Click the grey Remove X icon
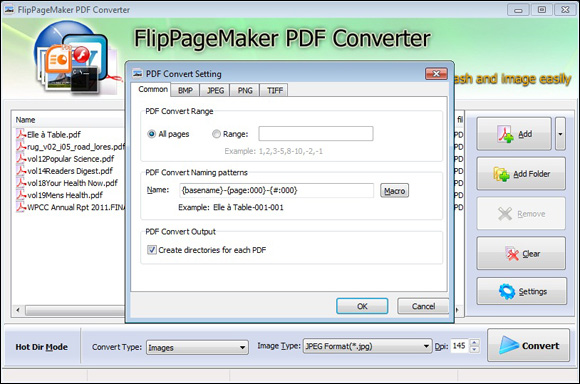 (x=505, y=214)
